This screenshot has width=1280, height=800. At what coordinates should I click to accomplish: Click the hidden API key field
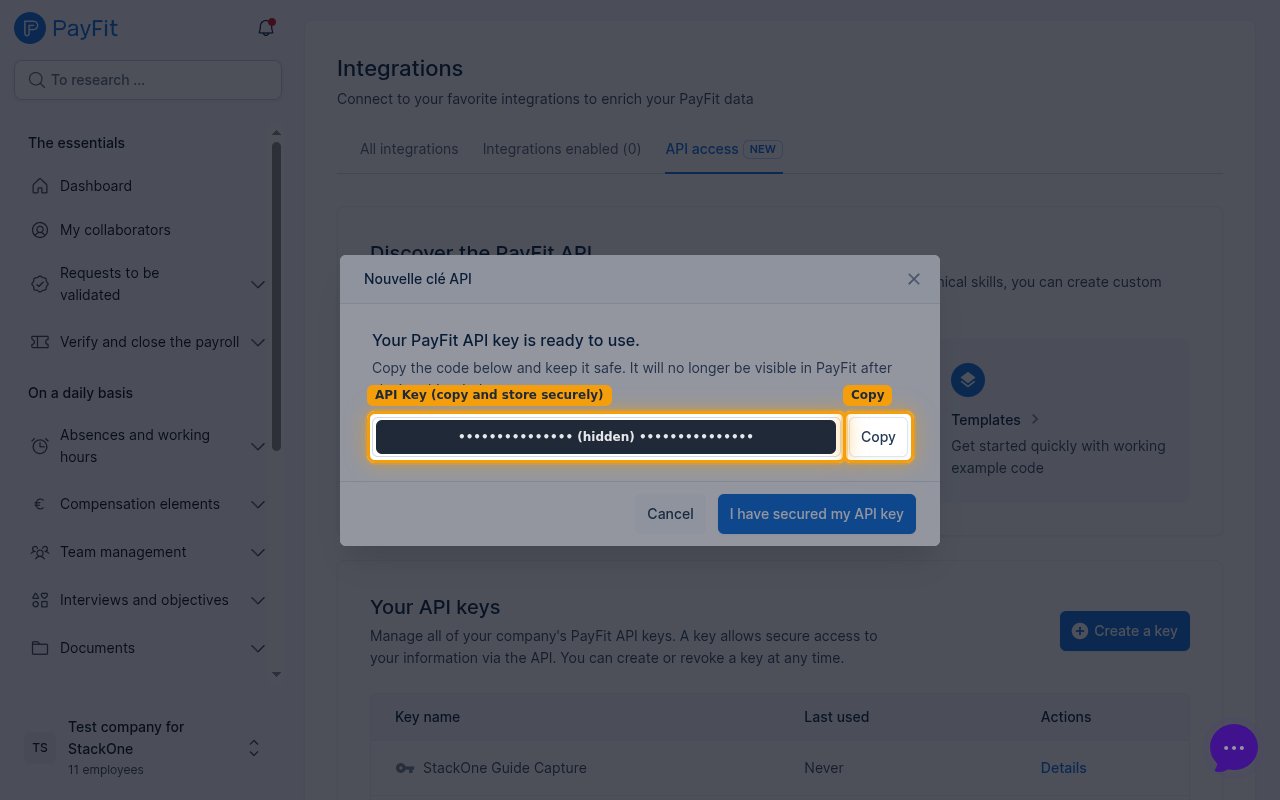coord(606,437)
